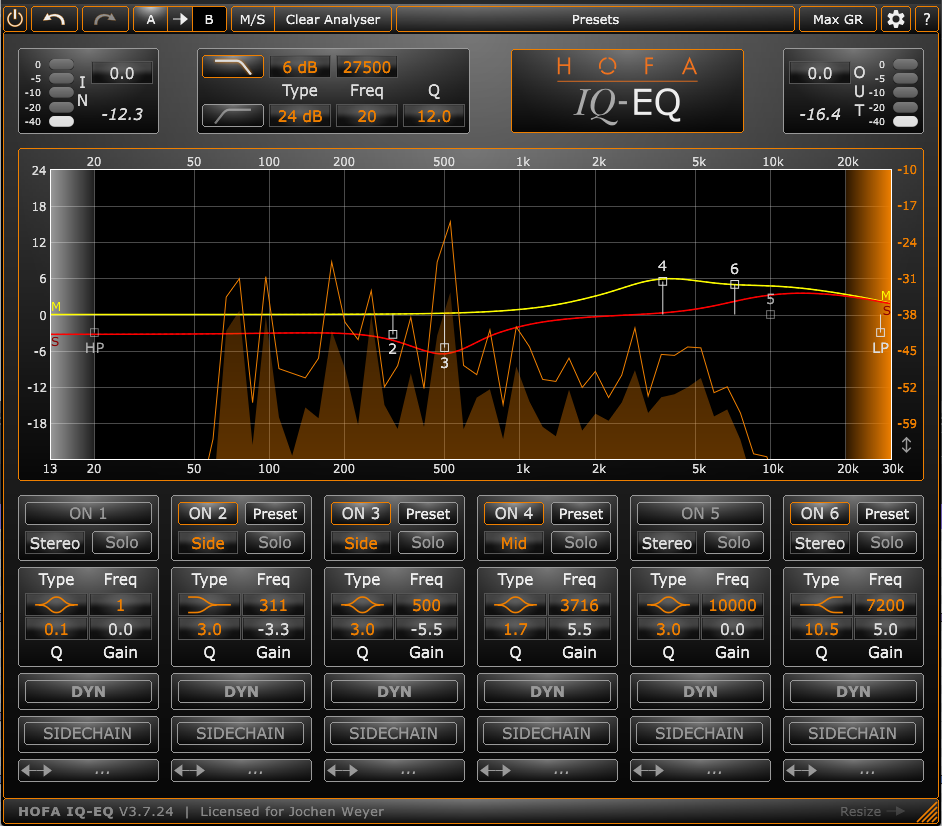This screenshot has width=942, height=826.
Task: Open band 4 Preset menu
Action: click(581, 514)
